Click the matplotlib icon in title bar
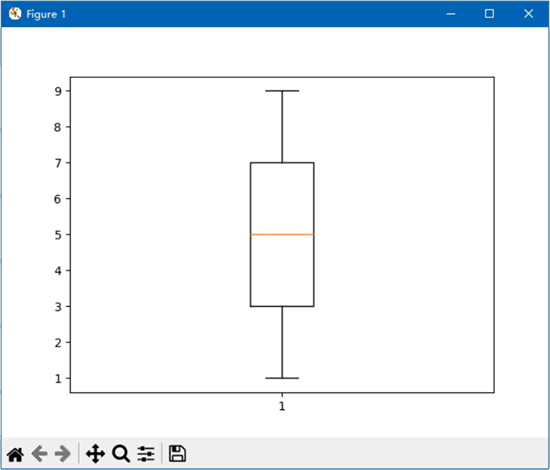The image size is (550, 470). (x=15, y=14)
